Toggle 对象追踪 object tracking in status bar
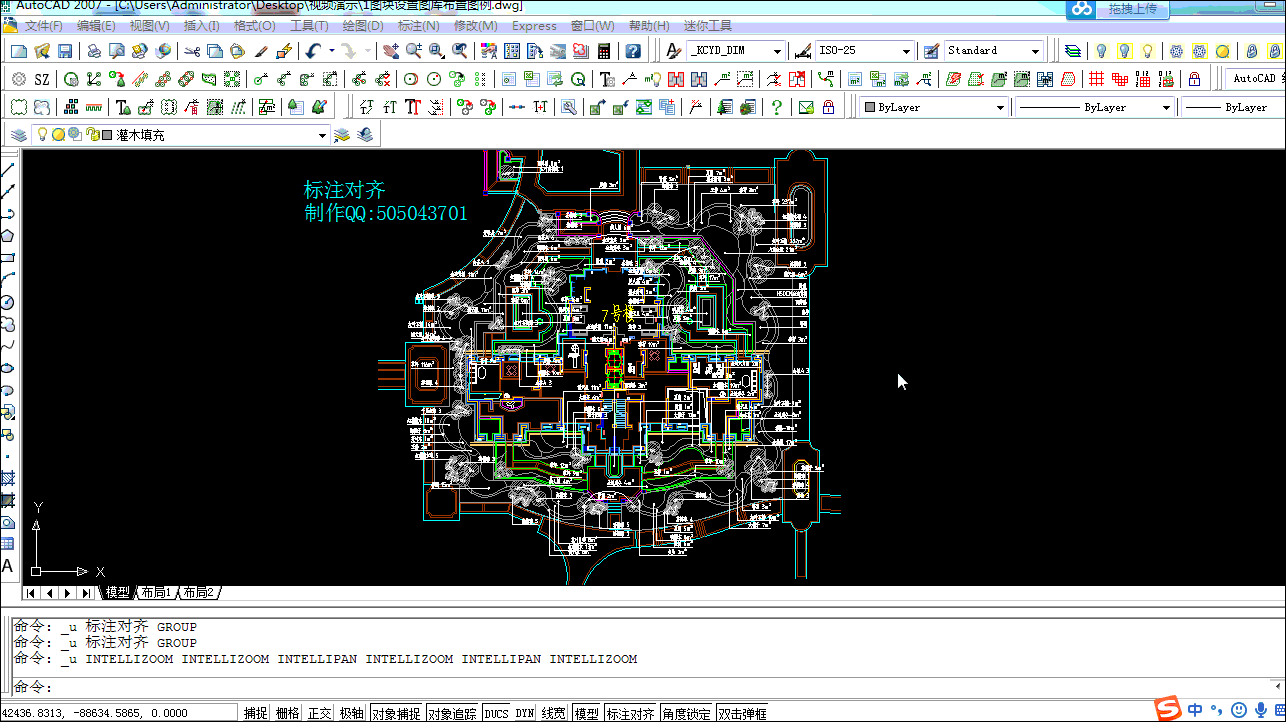This screenshot has height=722, width=1286. [x=453, y=713]
